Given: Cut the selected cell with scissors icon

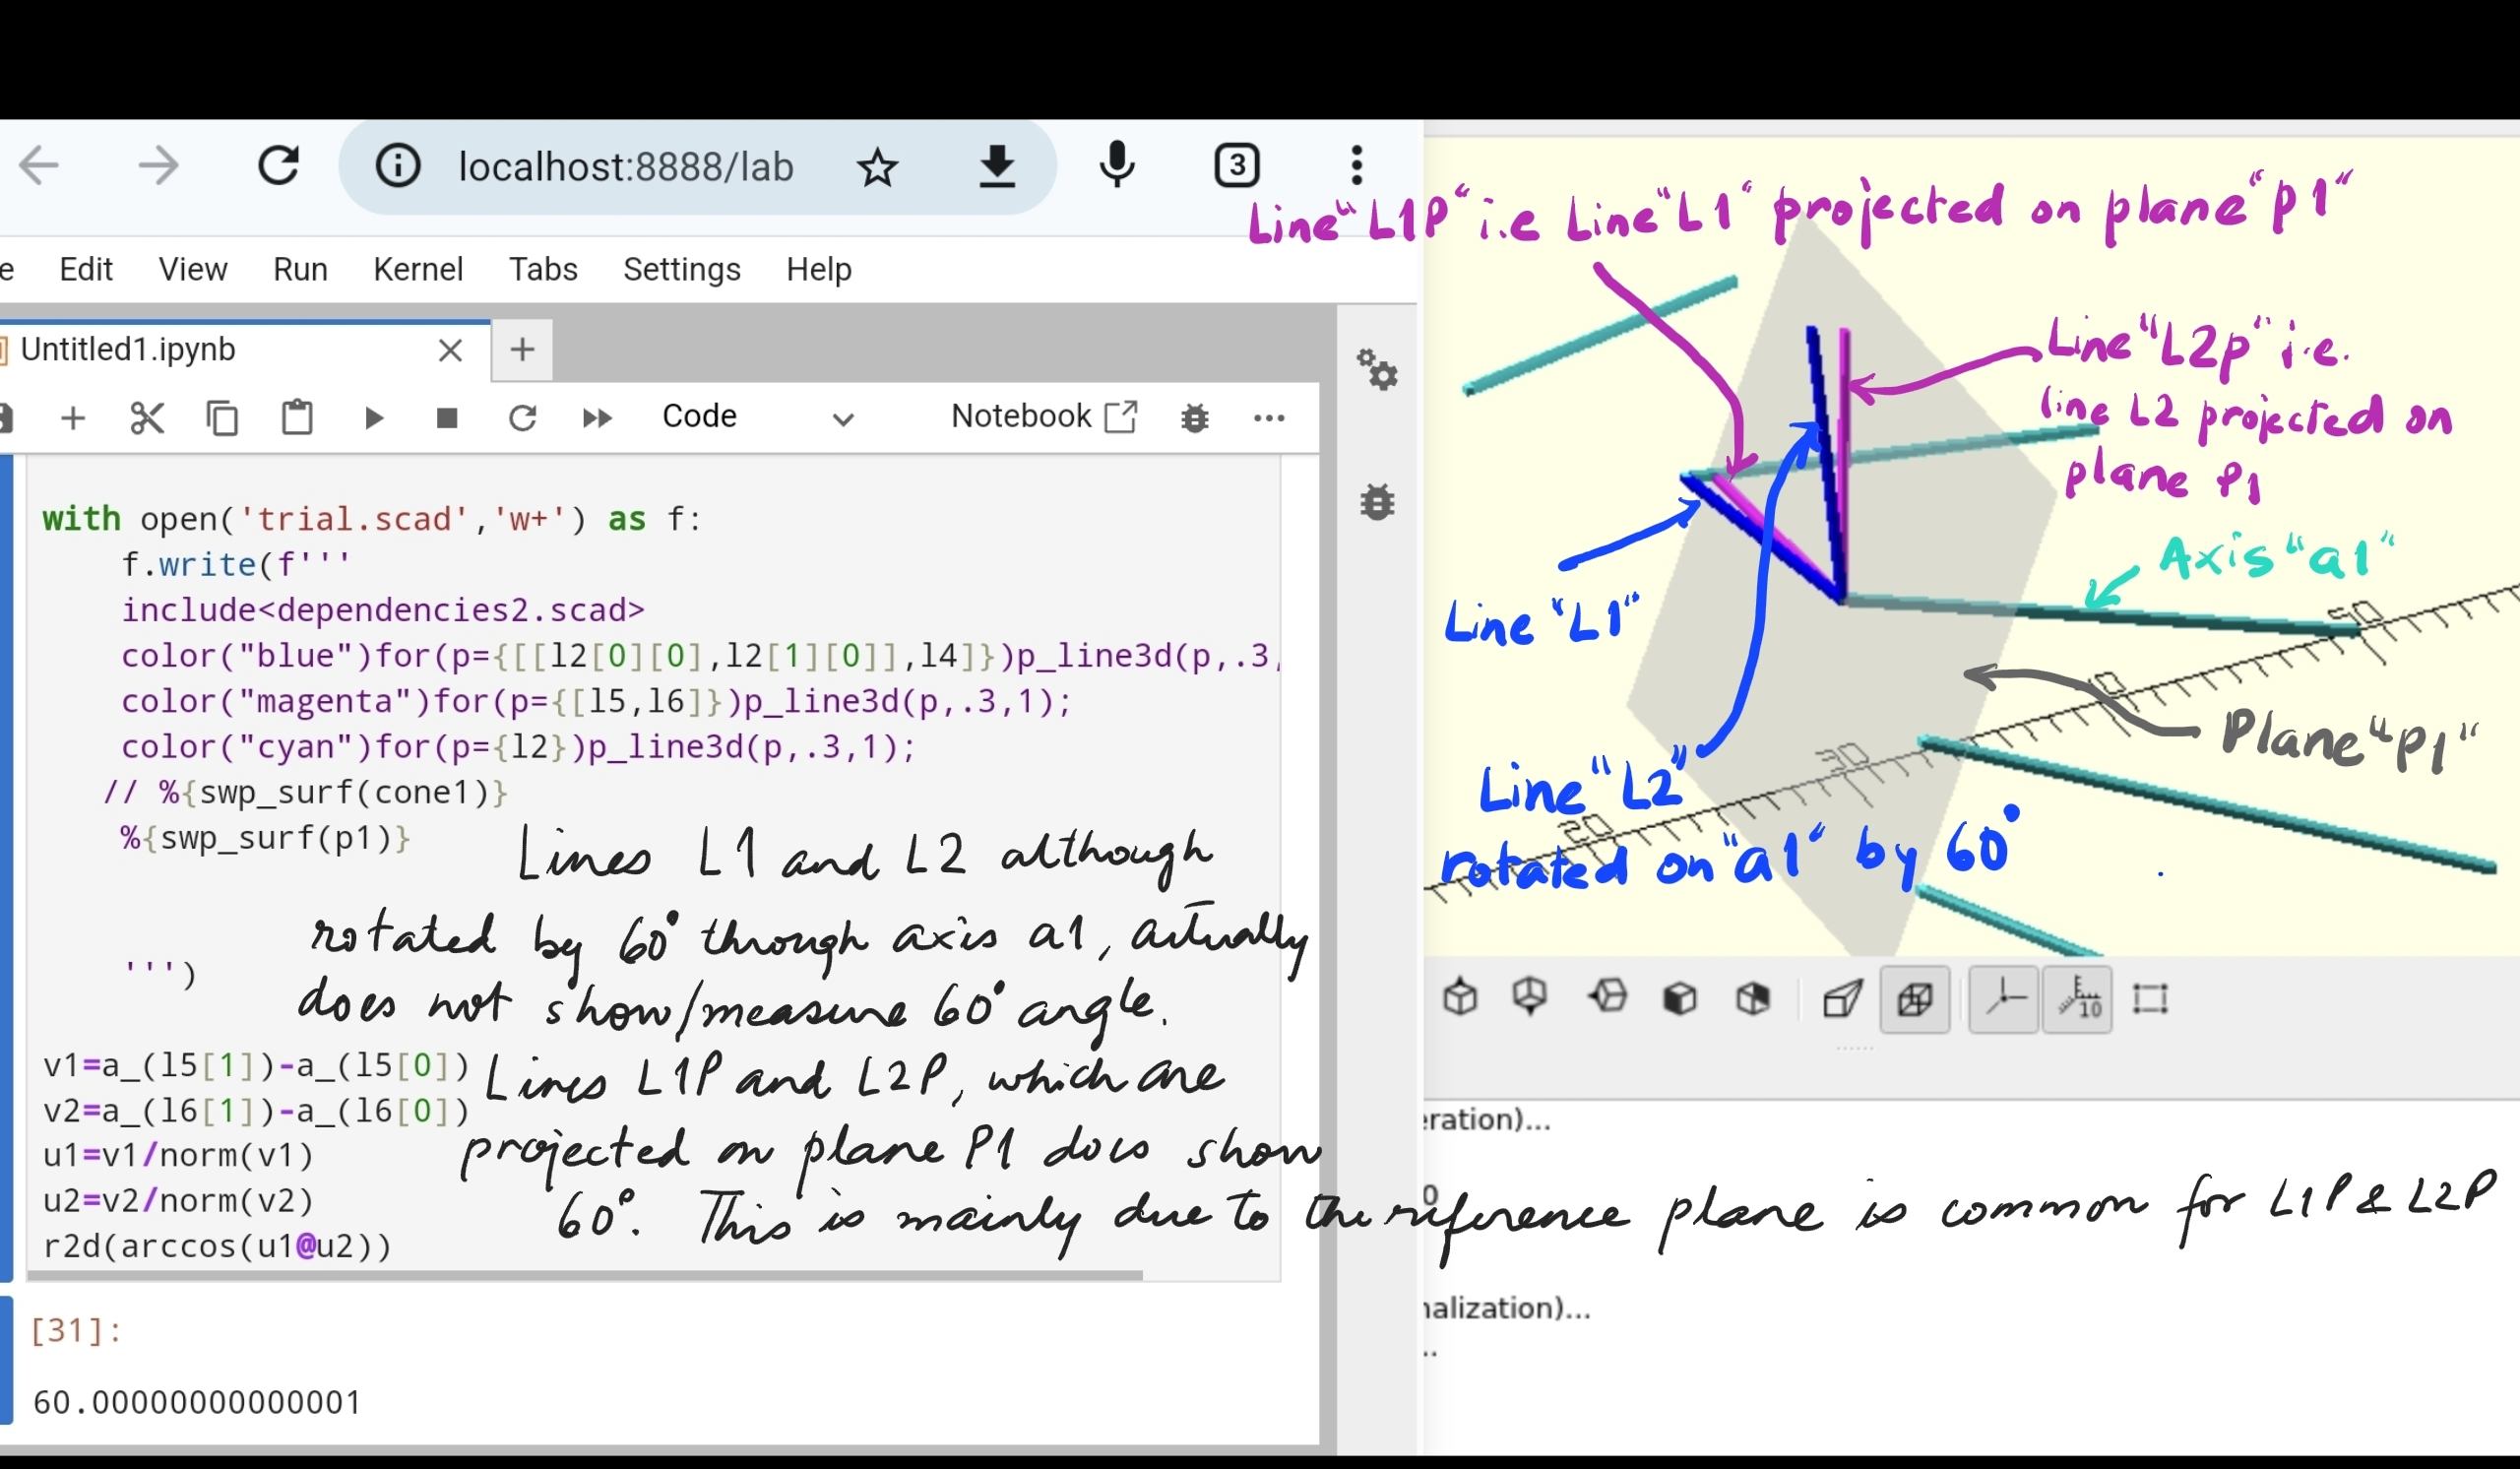Looking at the screenshot, I should point(147,417).
